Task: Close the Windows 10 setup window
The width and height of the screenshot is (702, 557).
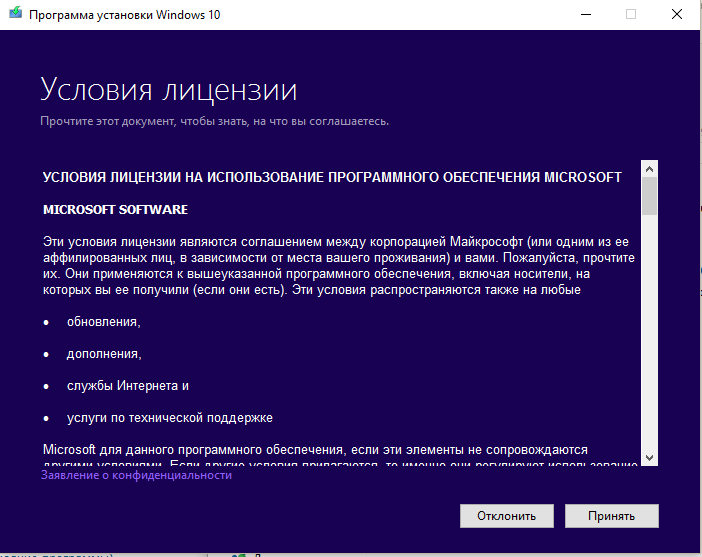Action: (677, 14)
